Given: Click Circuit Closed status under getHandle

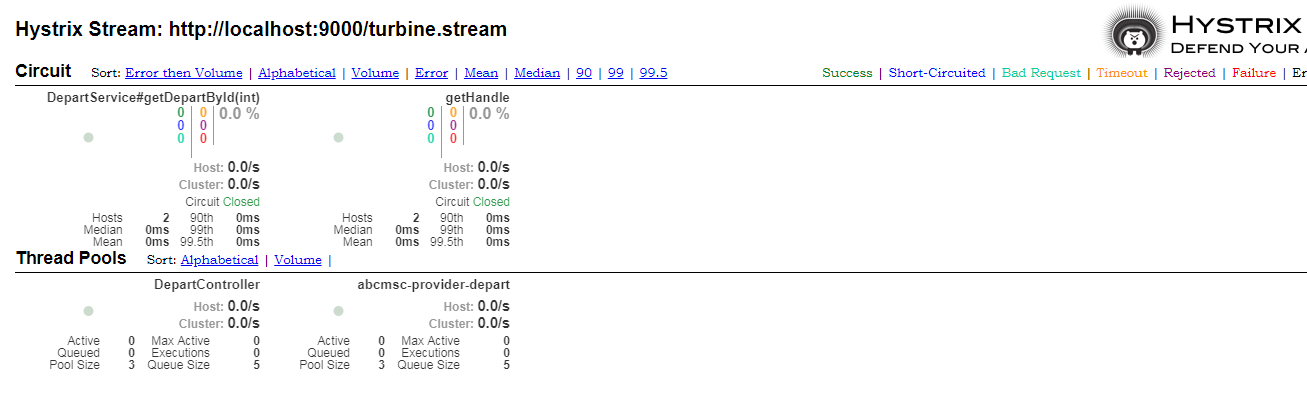Looking at the screenshot, I should 472,202.
